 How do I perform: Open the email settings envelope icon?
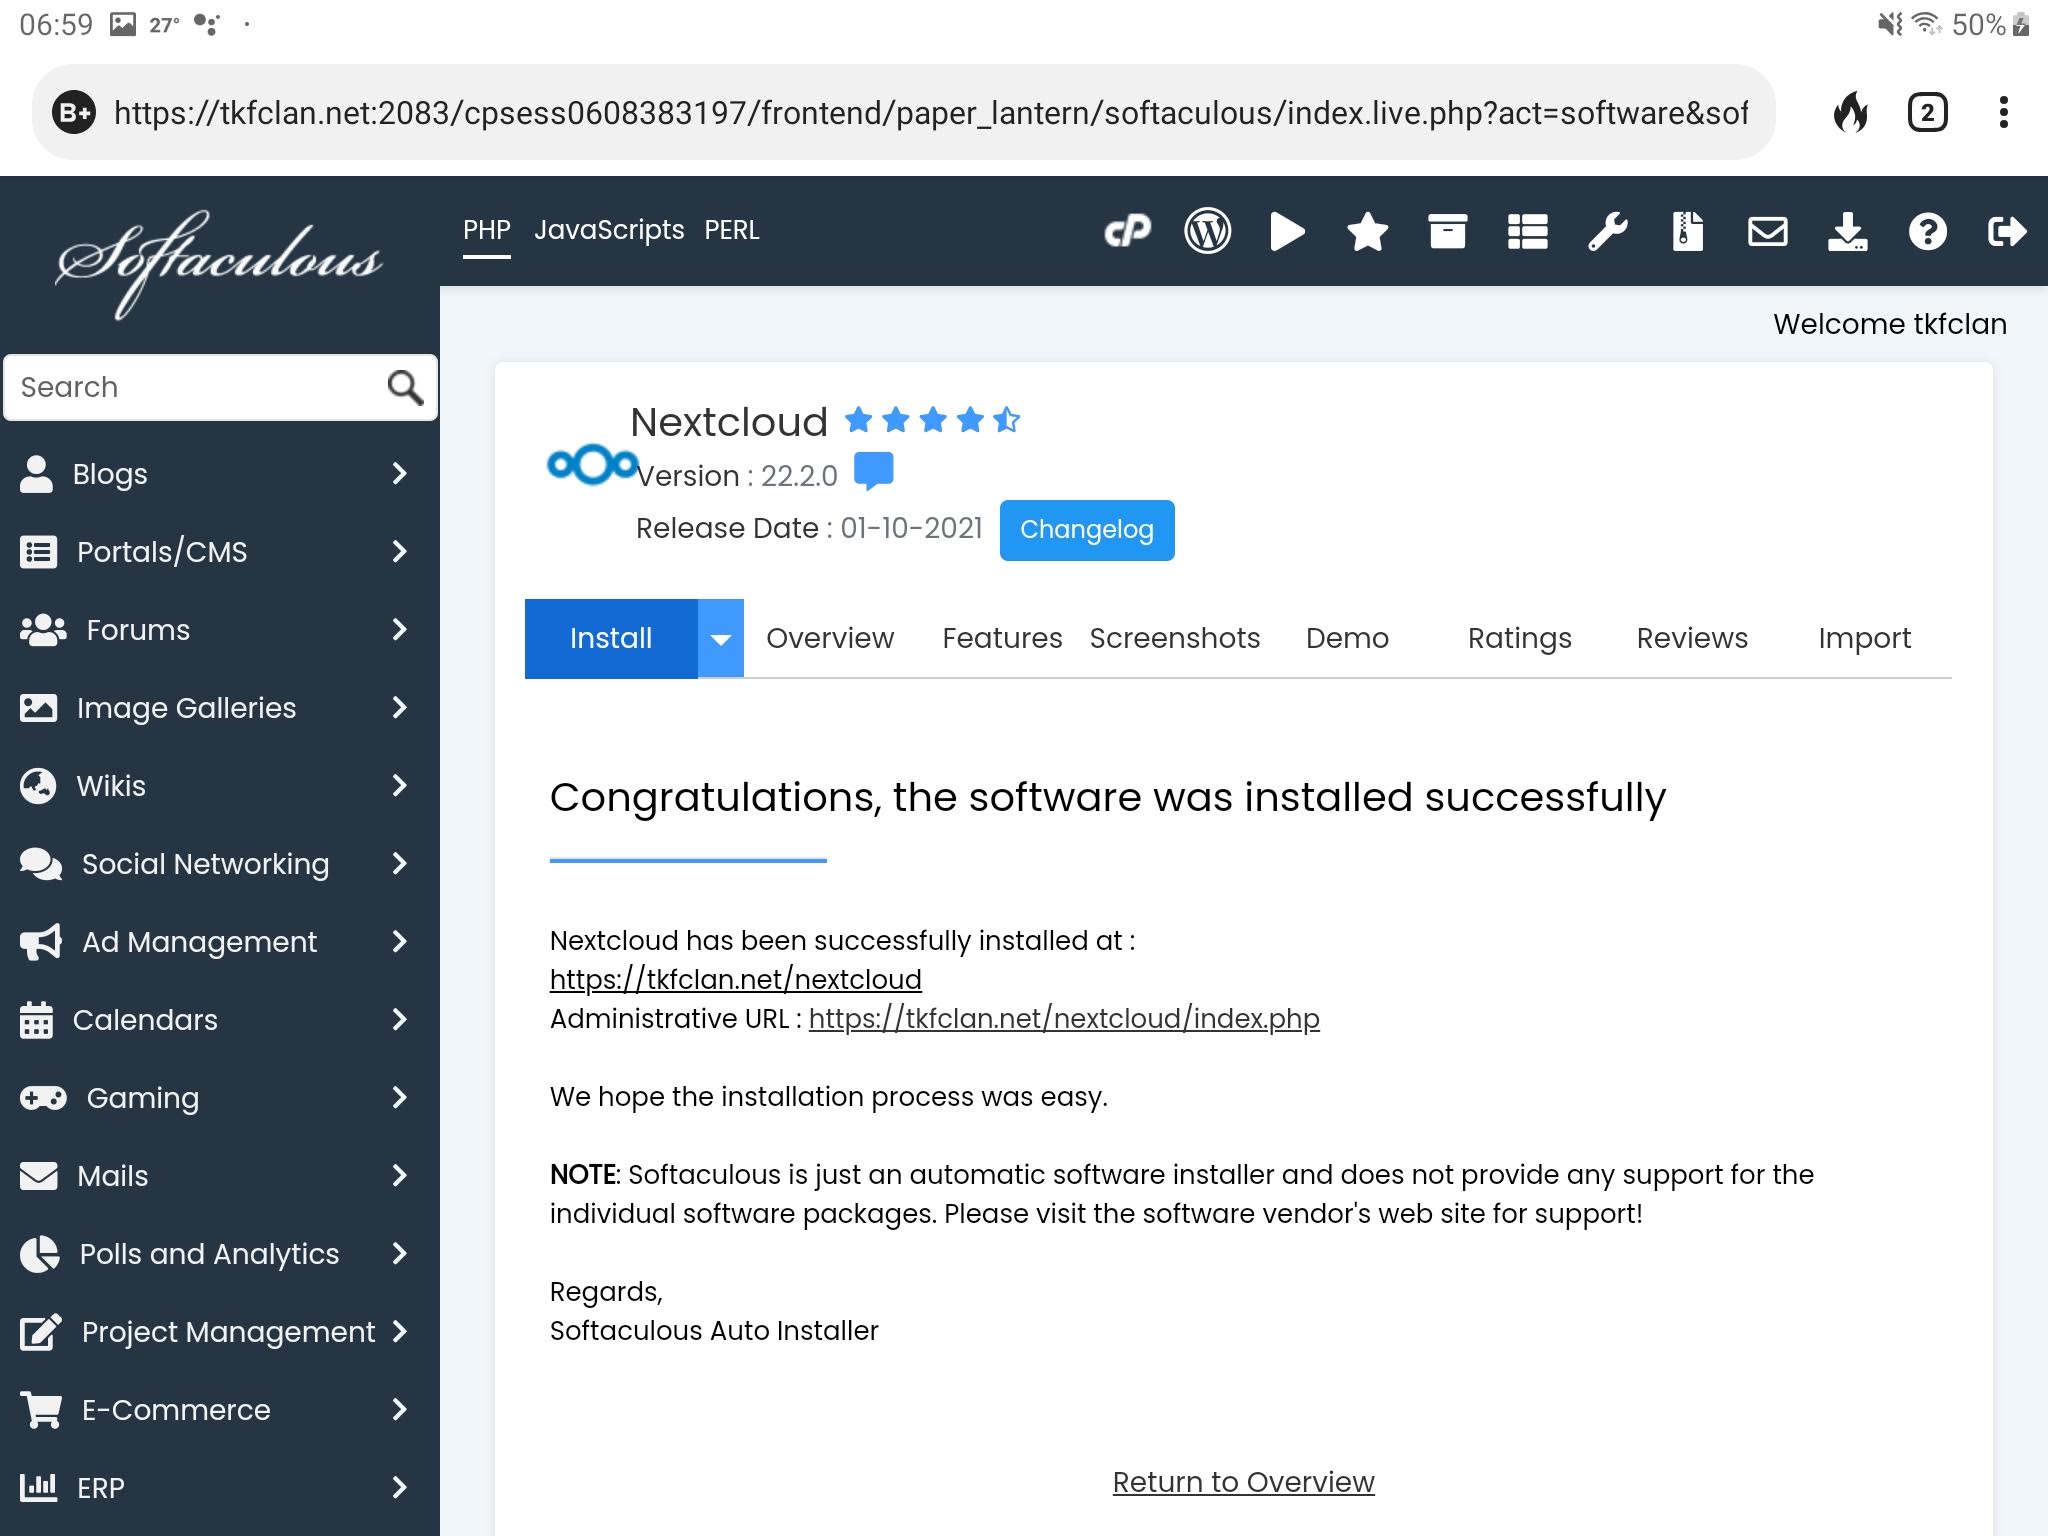(1767, 232)
